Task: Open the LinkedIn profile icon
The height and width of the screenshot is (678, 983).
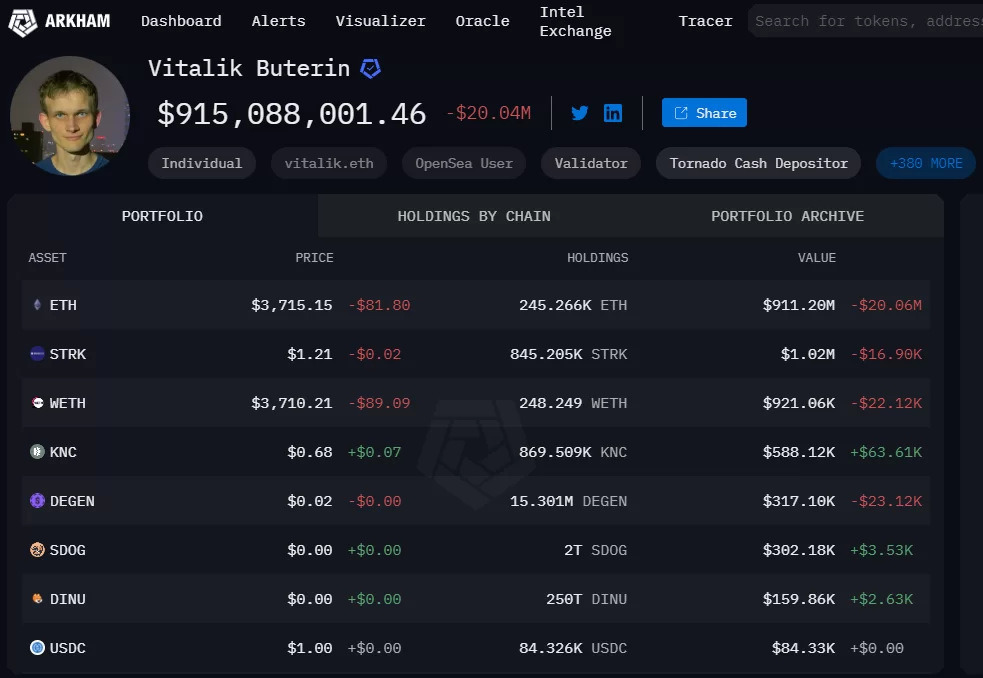Action: tap(613, 113)
